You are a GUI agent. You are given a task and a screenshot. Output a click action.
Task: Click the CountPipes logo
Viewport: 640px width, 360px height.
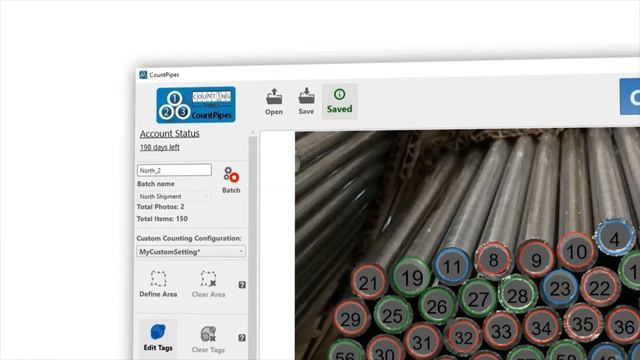click(196, 105)
